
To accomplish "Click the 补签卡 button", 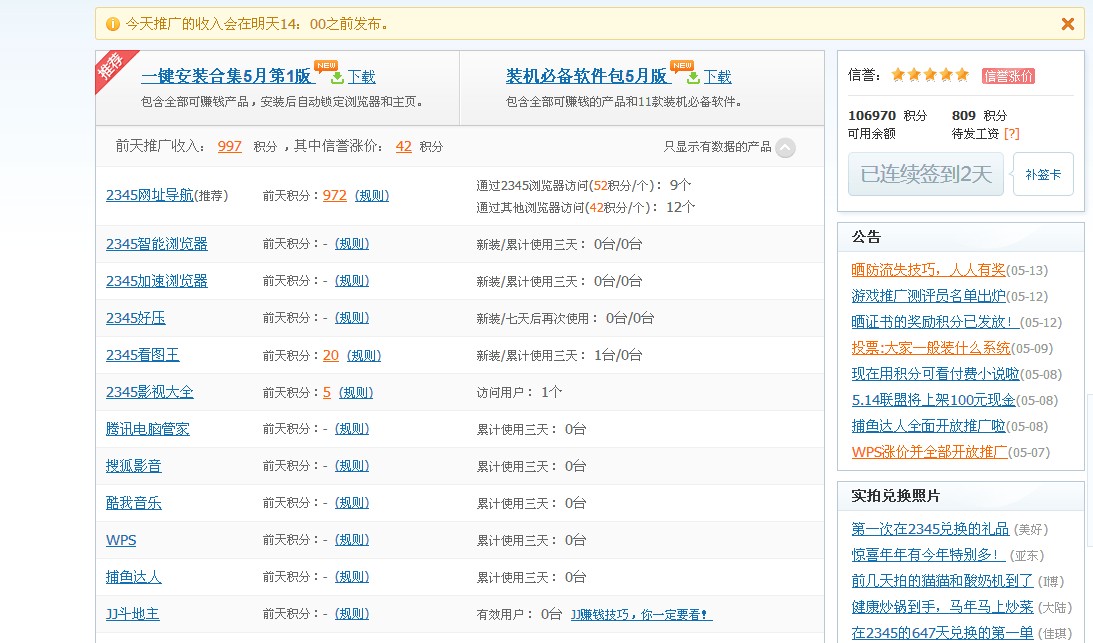I will click(x=1043, y=174).
